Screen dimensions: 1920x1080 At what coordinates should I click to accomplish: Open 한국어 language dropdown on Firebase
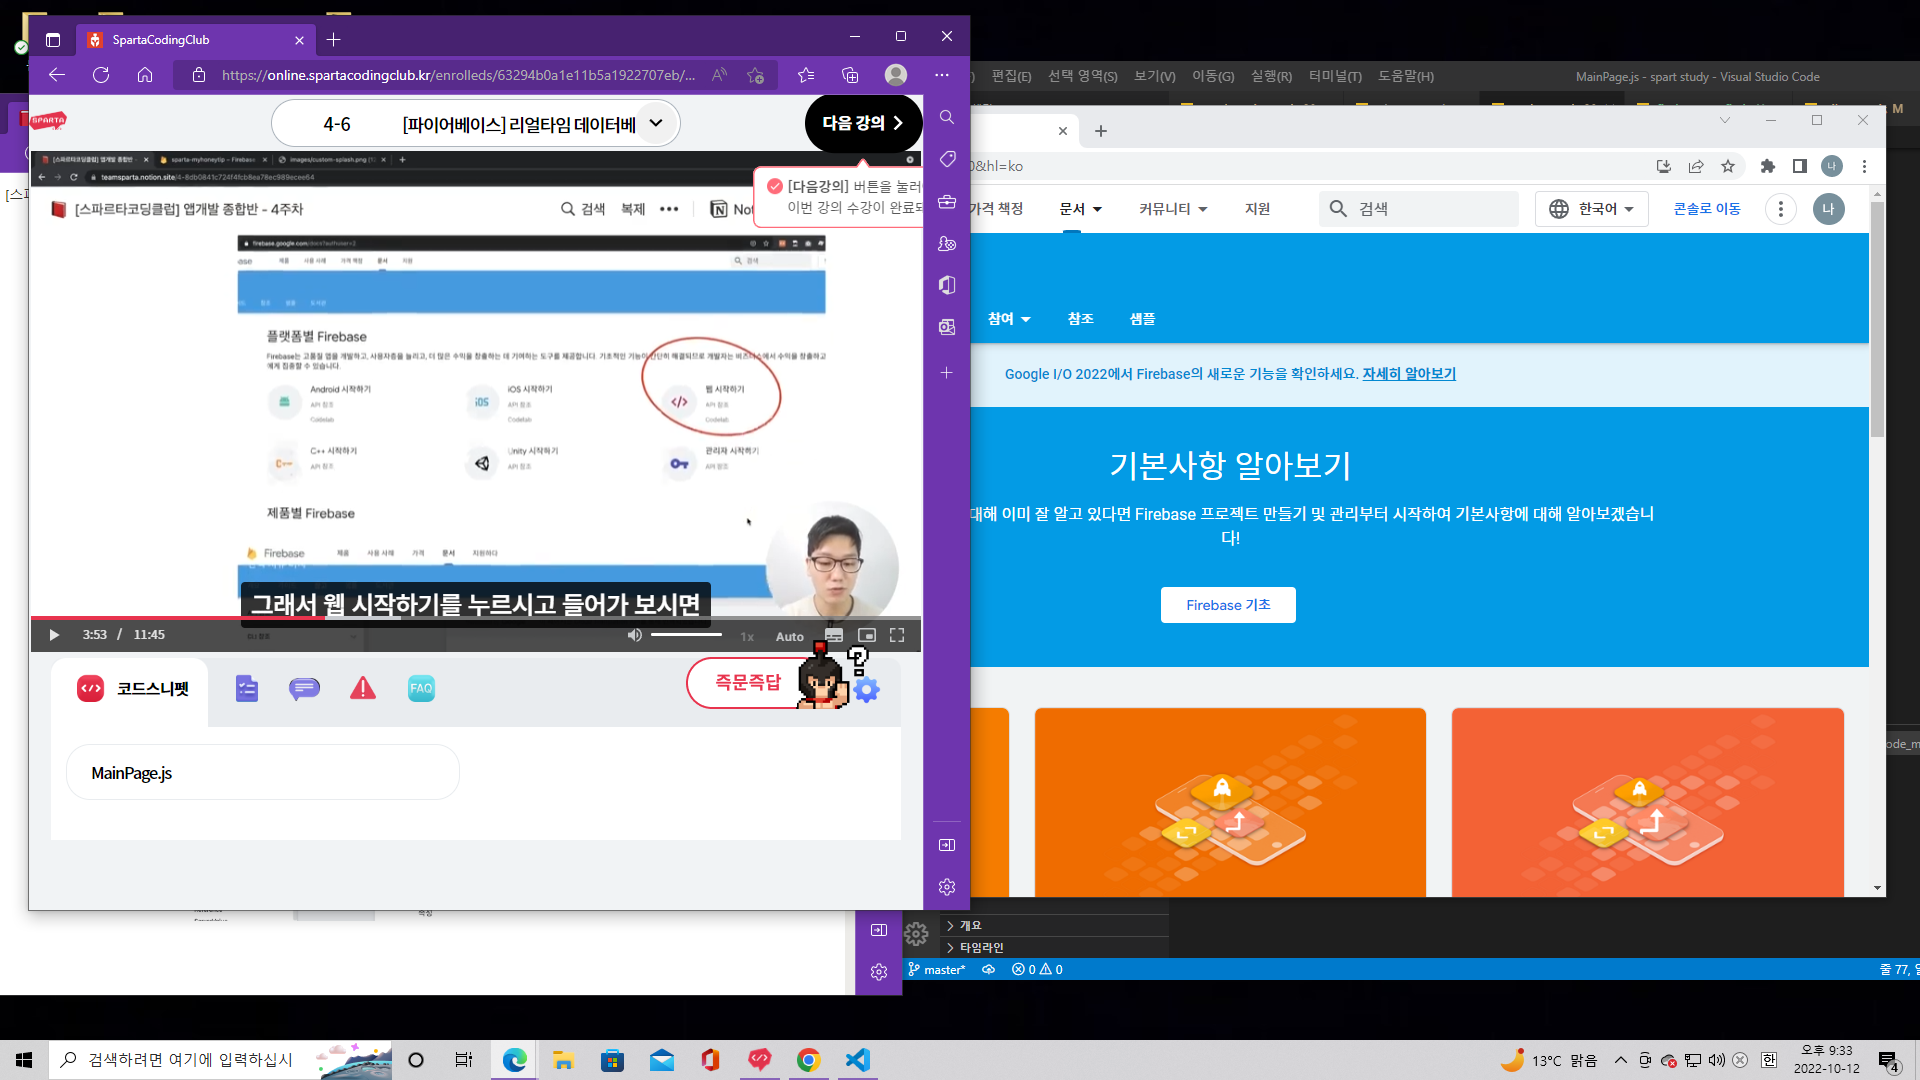(1591, 209)
